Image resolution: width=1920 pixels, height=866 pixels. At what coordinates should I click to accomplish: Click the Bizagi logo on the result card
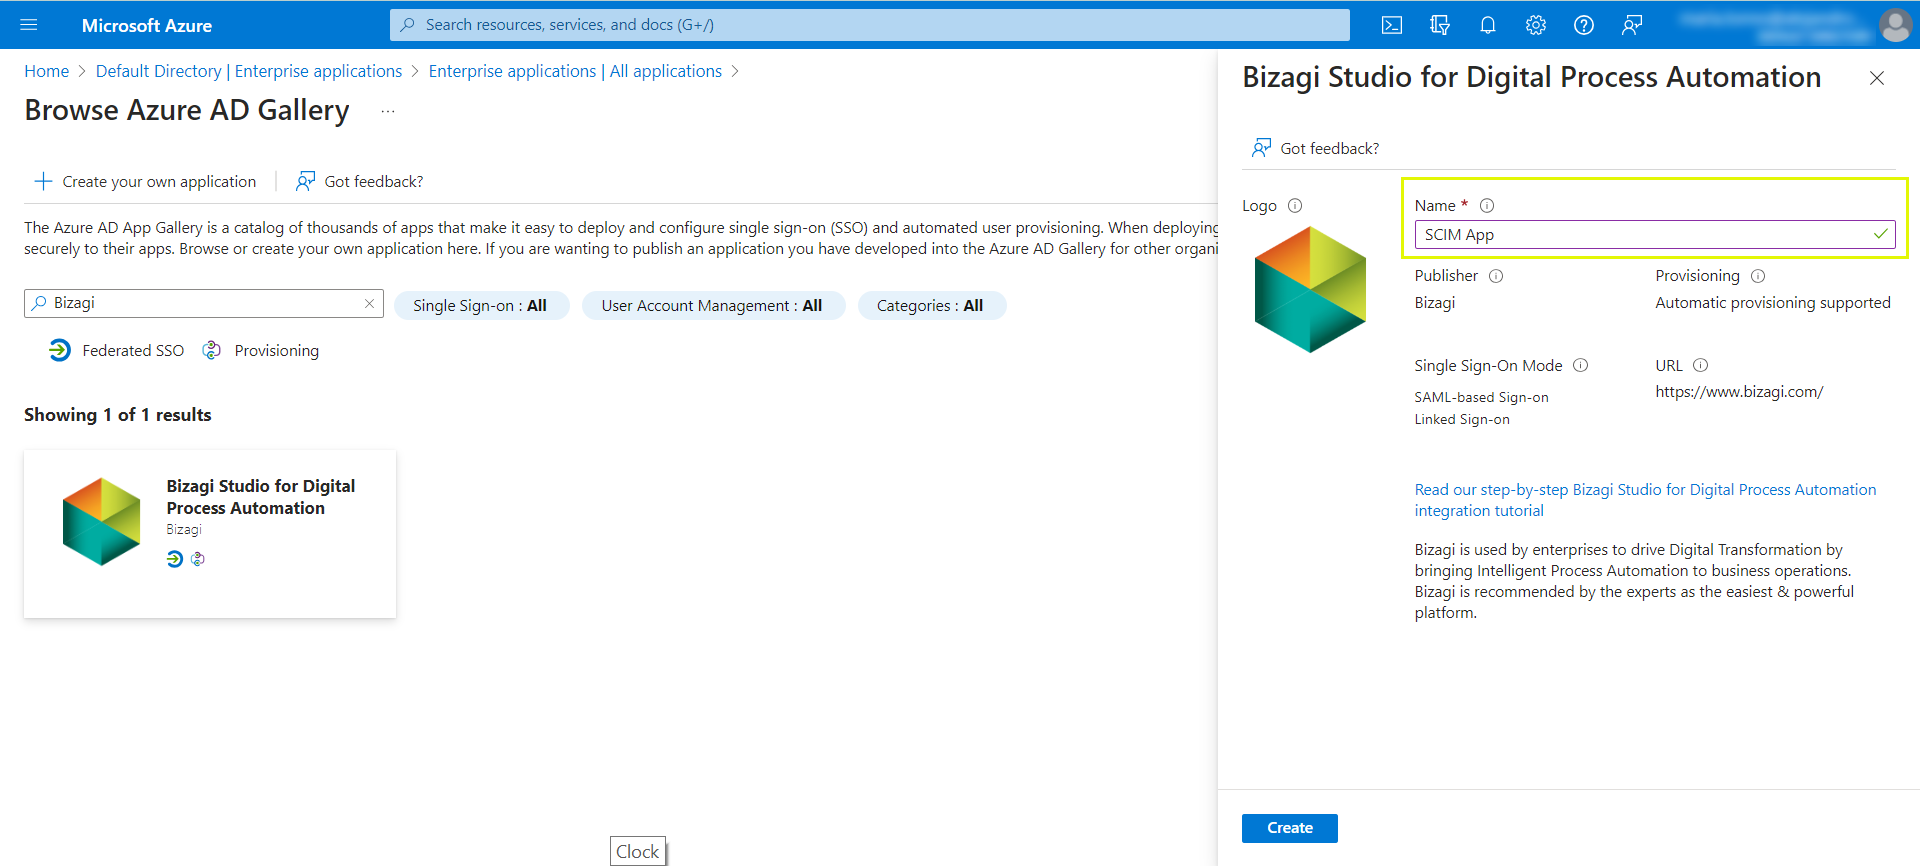102,521
